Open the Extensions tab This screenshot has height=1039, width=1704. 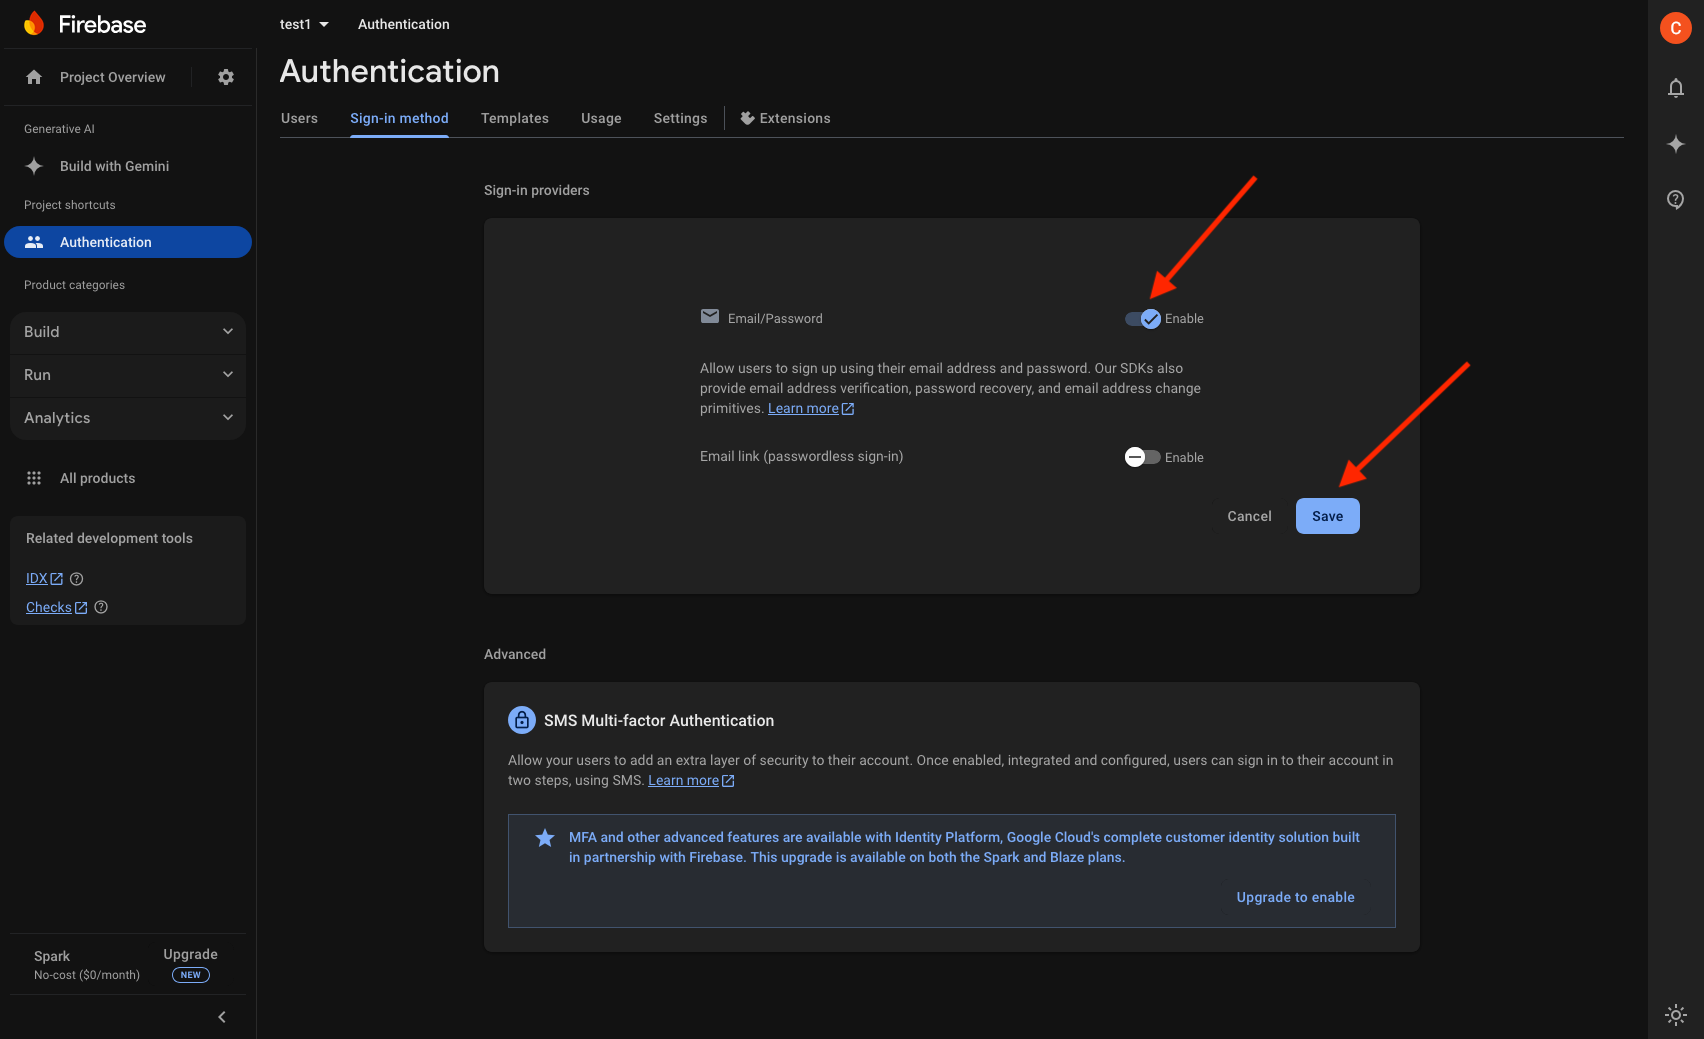(x=785, y=118)
